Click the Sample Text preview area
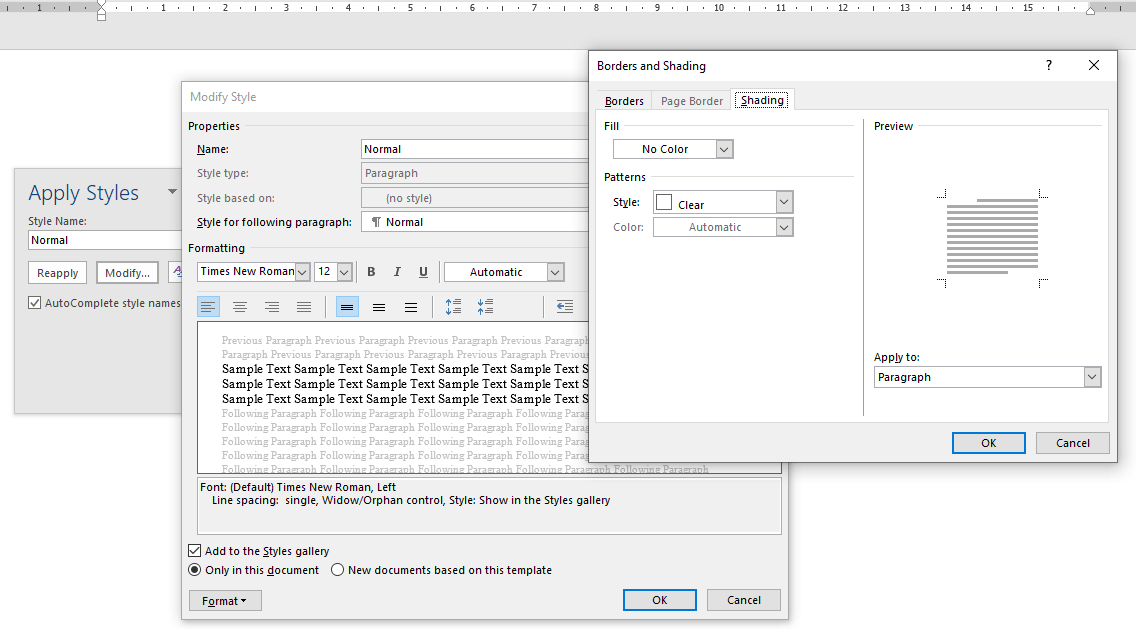 [x=393, y=398]
